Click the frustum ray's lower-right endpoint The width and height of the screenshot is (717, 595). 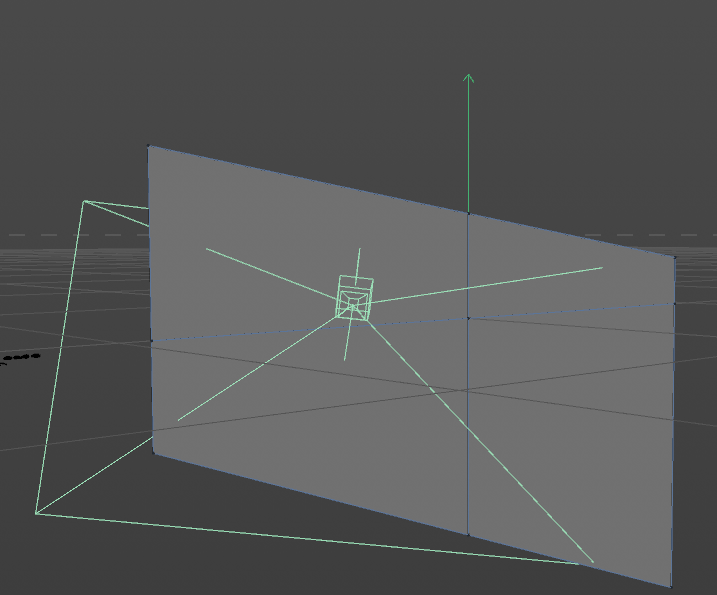coord(593,562)
